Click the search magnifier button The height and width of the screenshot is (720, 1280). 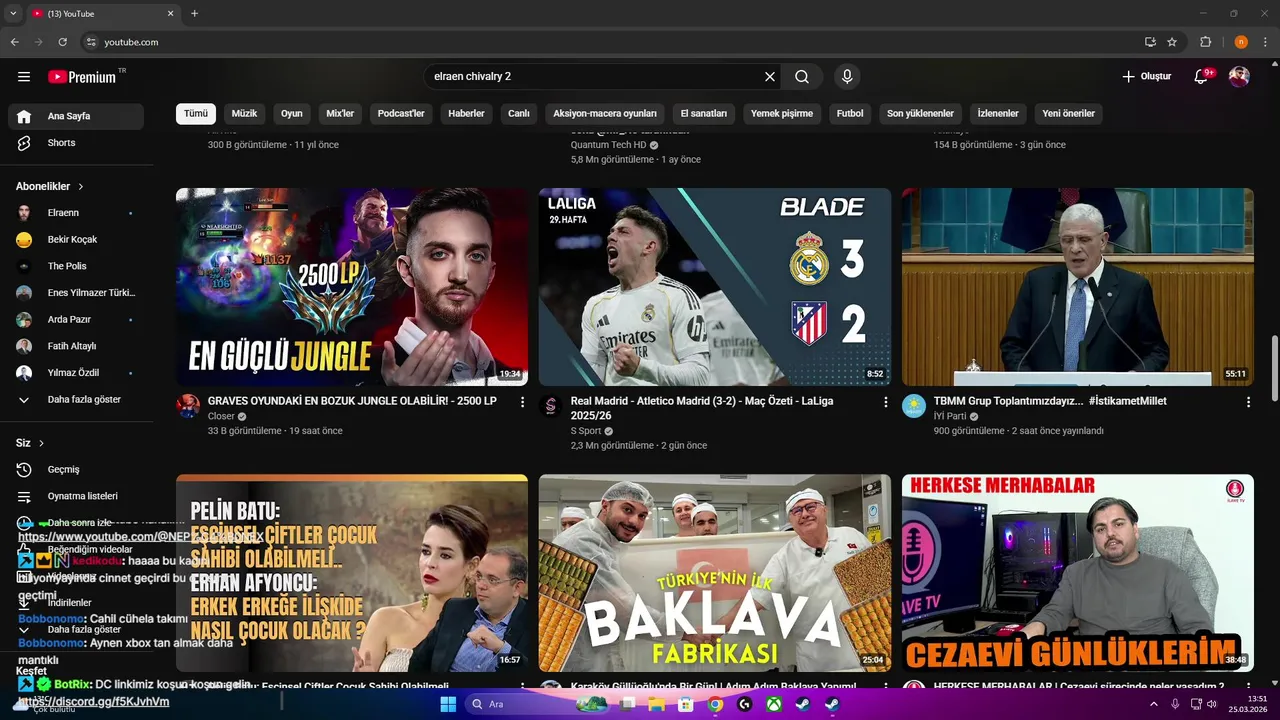(802, 77)
